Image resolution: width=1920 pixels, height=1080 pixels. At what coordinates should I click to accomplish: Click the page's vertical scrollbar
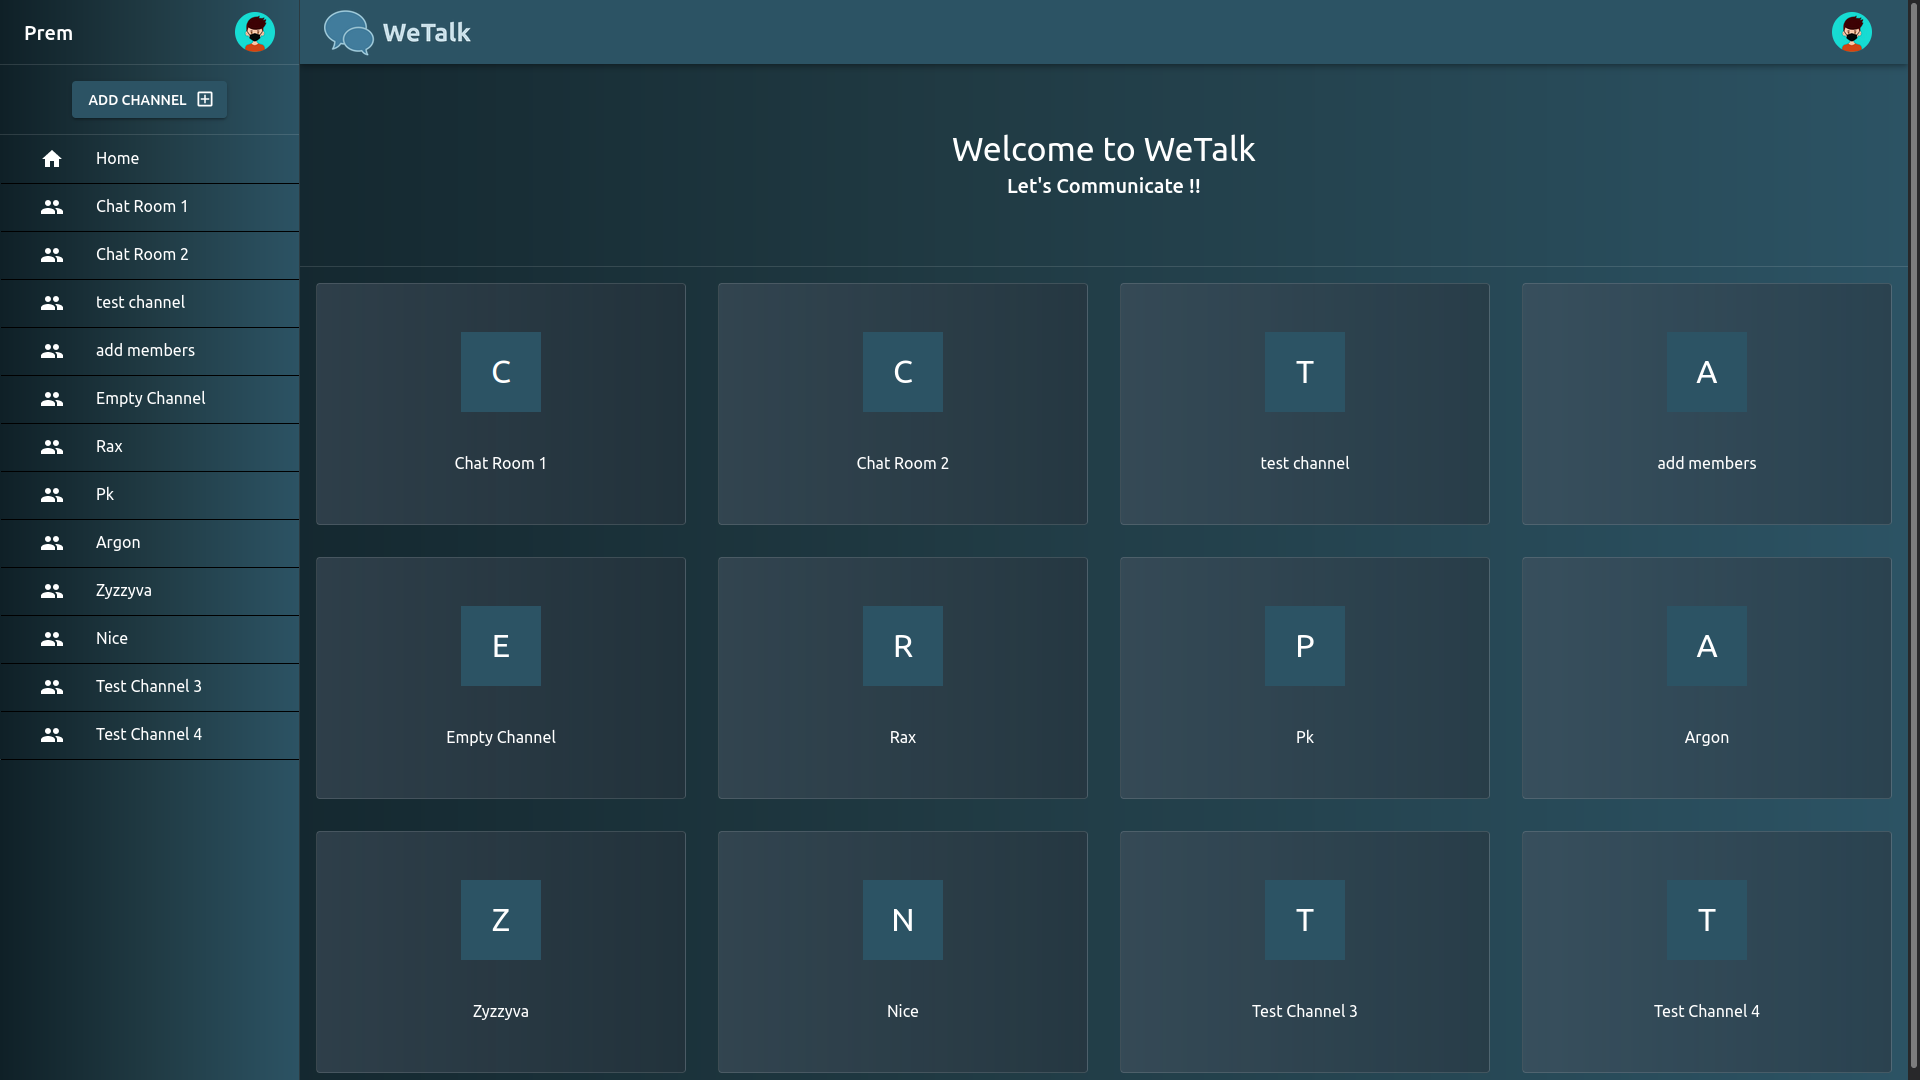click(1913, 540)
